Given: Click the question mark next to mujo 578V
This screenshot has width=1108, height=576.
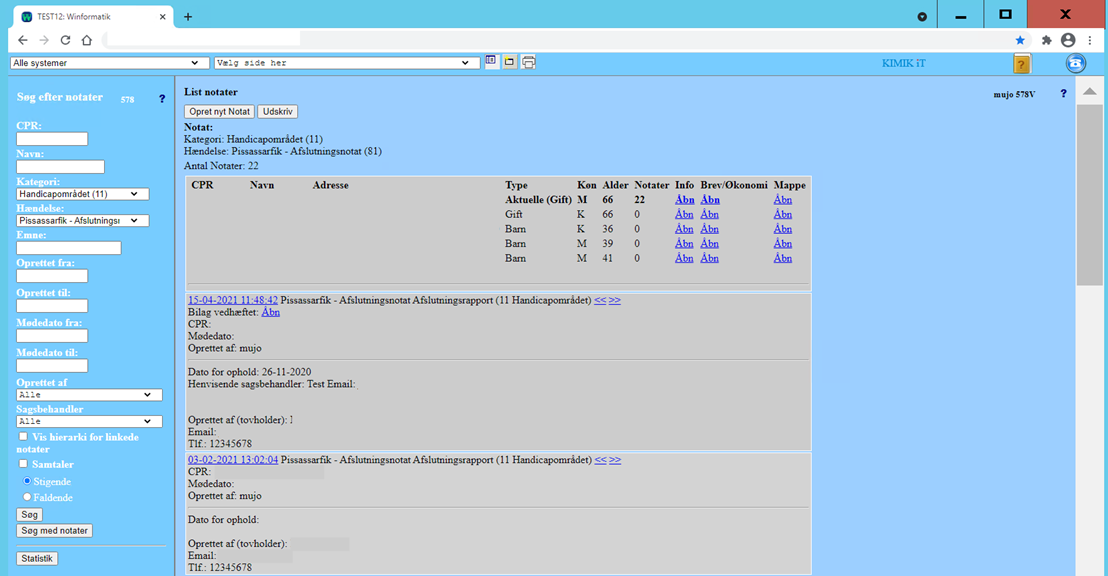Looking at the screenshot, I should point(1063,93).
